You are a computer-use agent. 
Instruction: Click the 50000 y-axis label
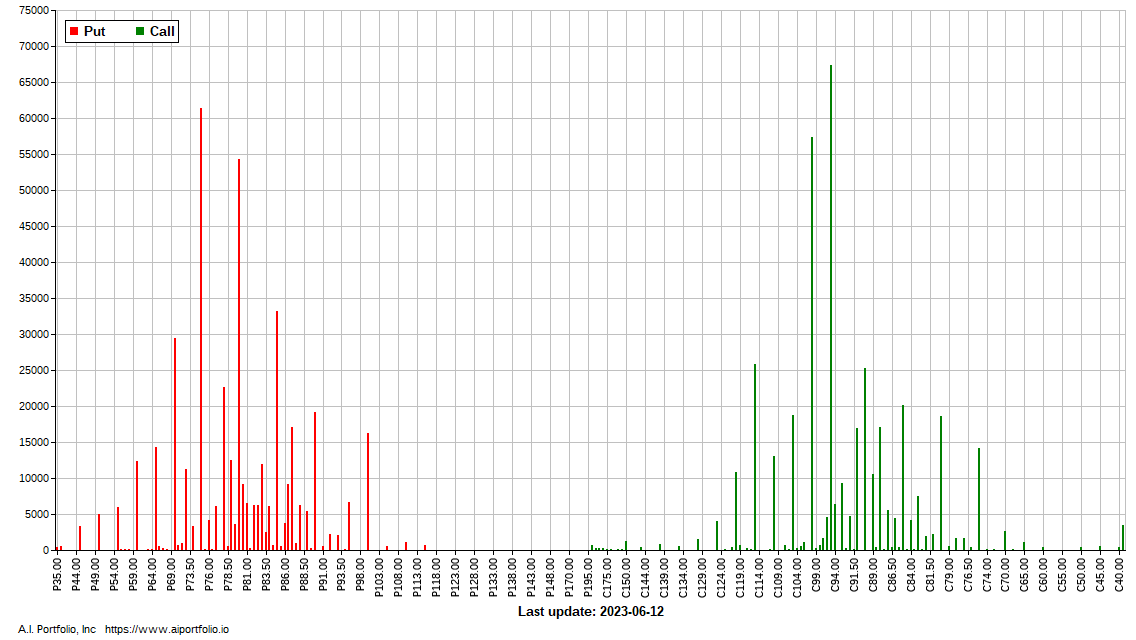coord(34,191)
